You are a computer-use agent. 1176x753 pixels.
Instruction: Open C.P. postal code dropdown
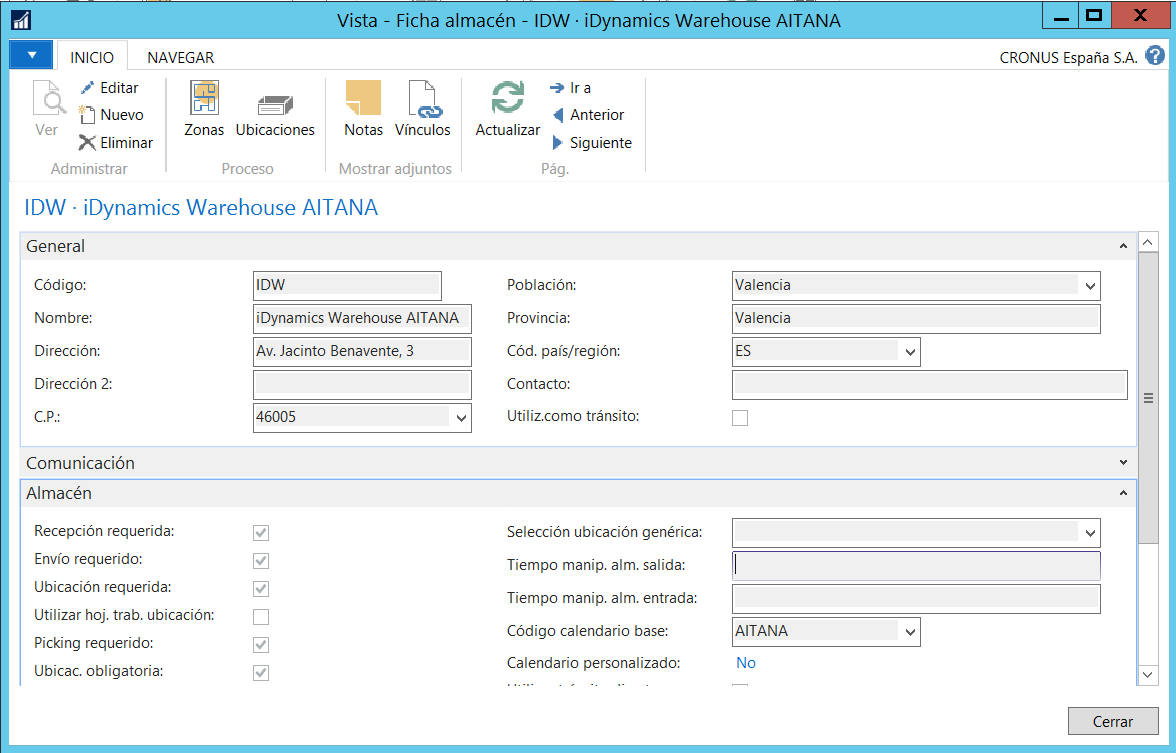461,418
